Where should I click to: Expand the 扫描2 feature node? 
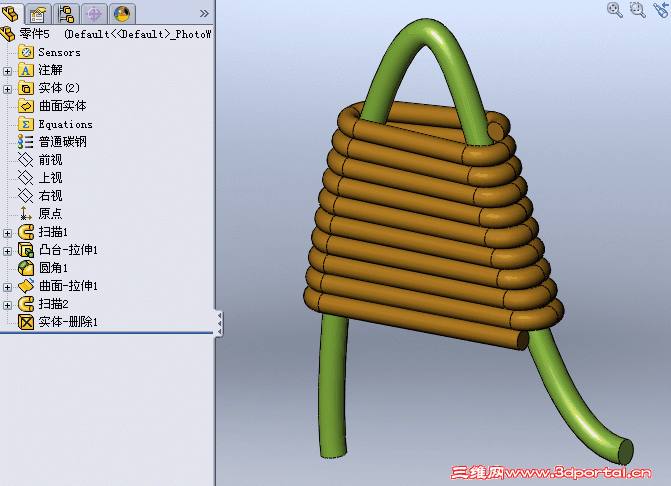7,305
